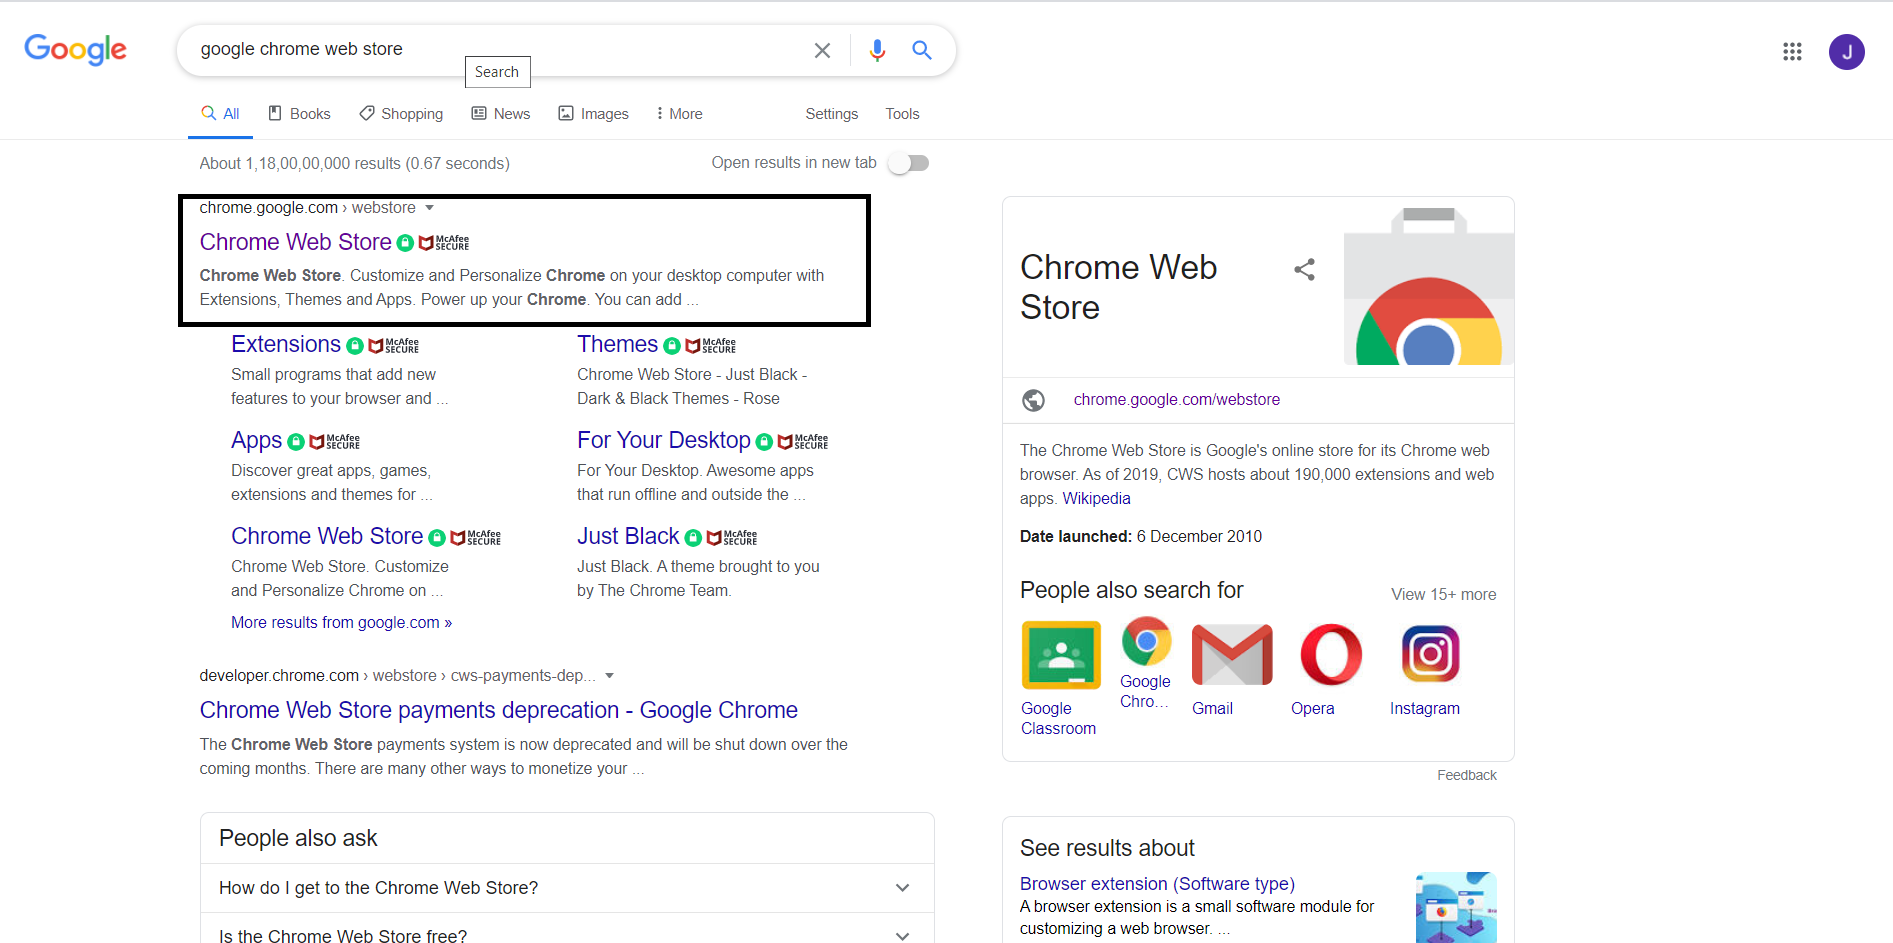Image resolution: width=1893 pixels, height=943 pixels.
Task: Click the McAfee Secure badge beside Extensions
Action: pos(394,345)
